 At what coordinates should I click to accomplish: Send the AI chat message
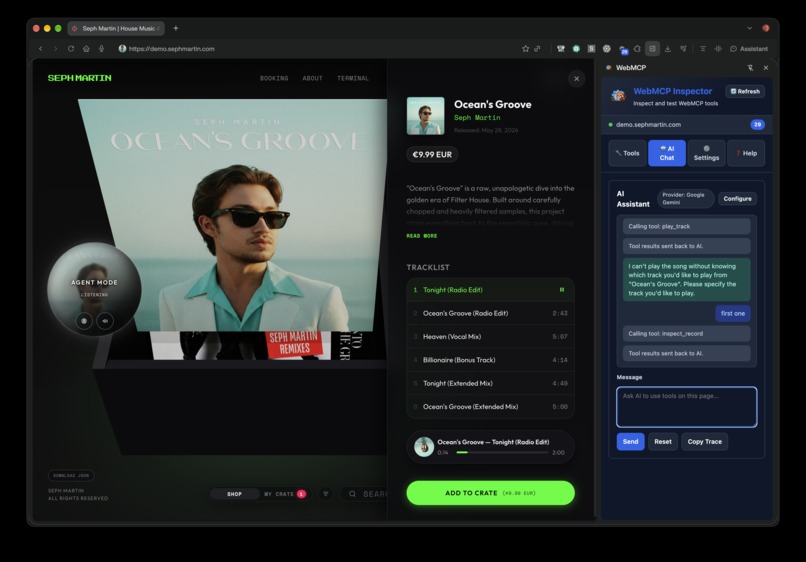(x=630, y=442)
